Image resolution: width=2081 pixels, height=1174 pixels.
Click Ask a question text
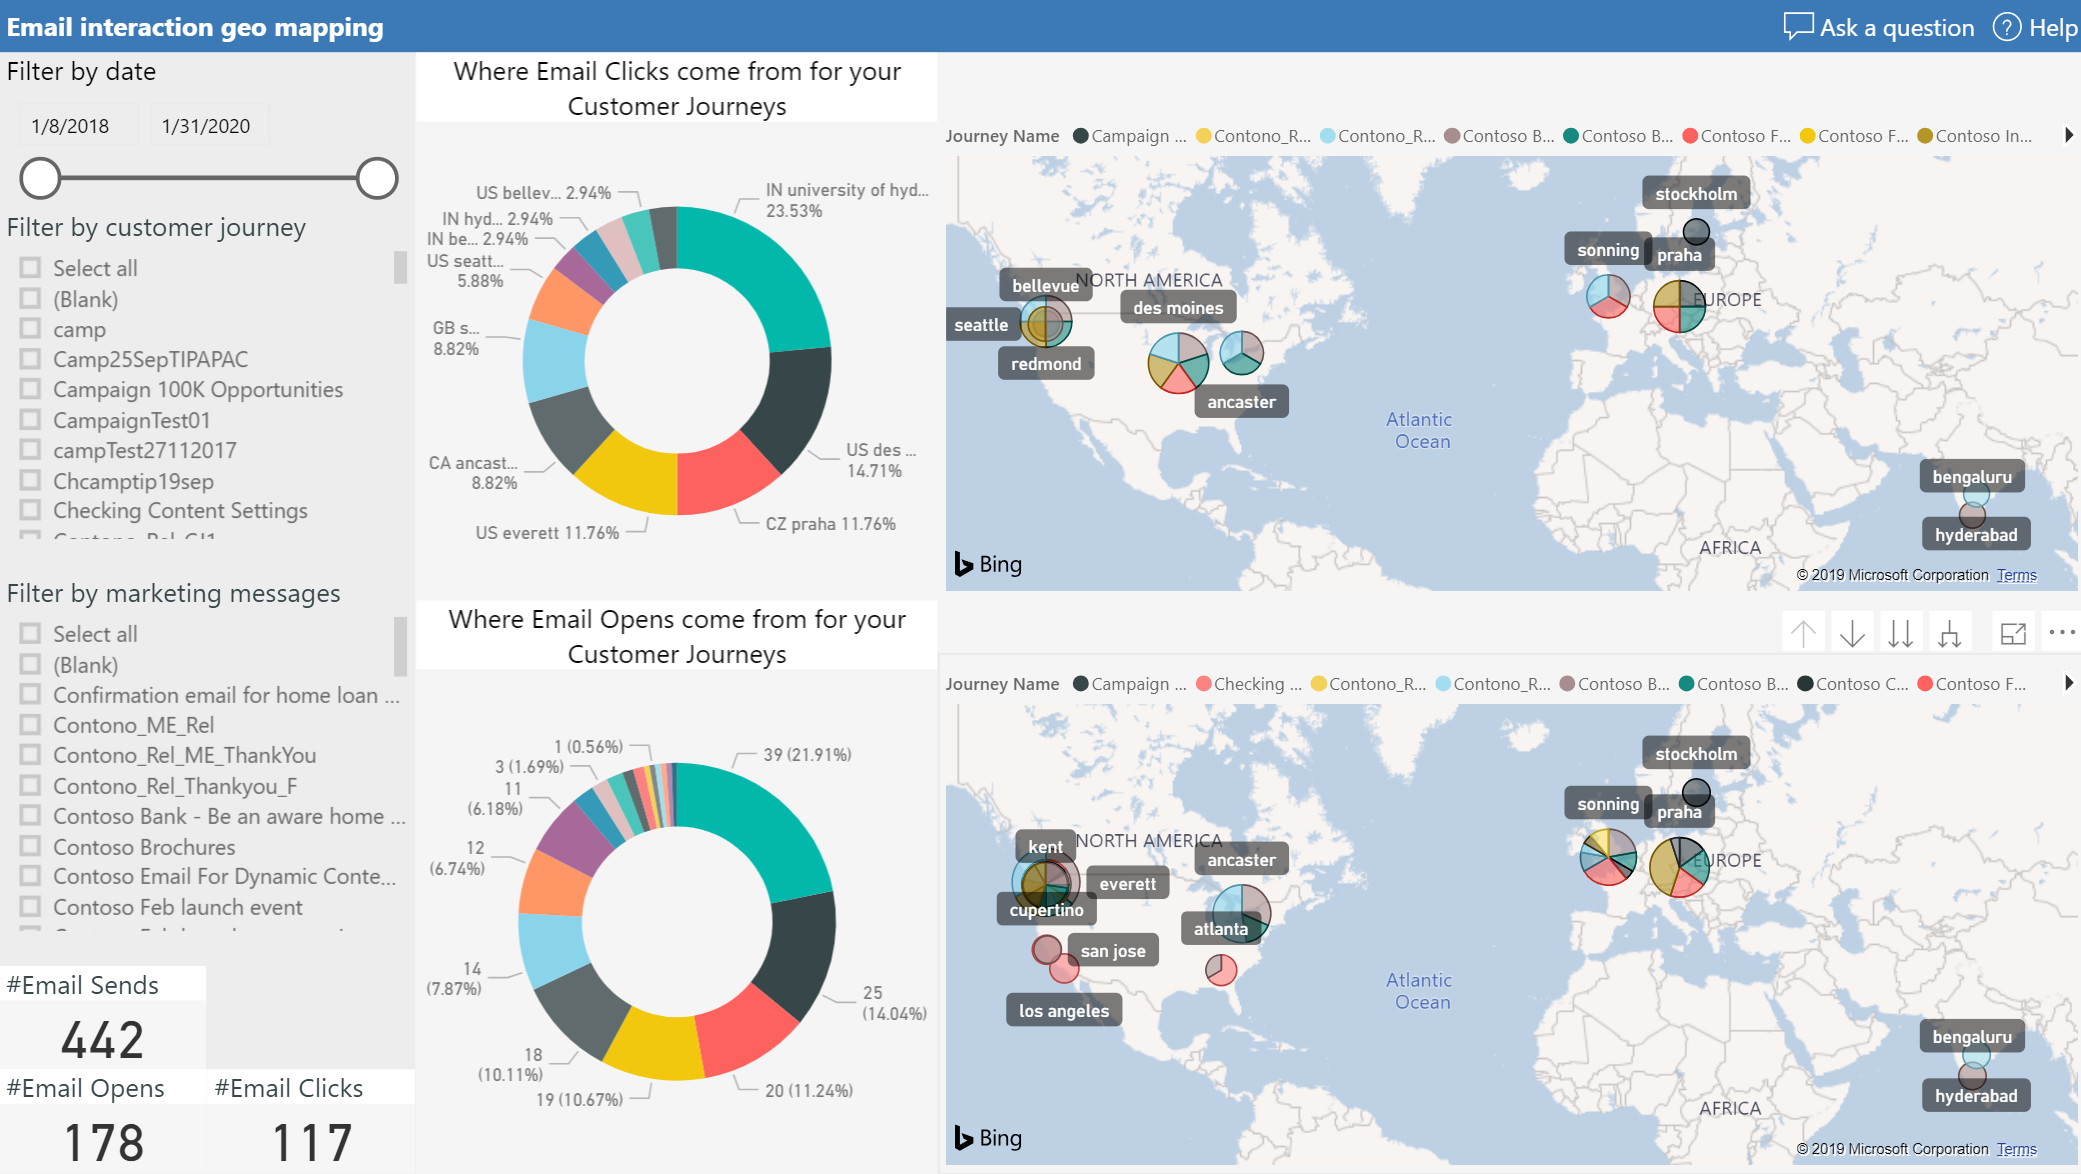point(1897,27)
